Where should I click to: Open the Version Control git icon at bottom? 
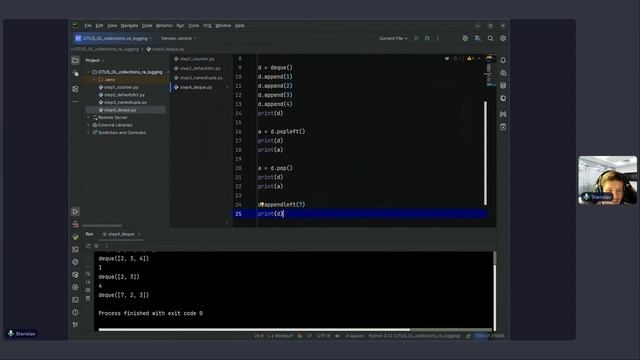(75, 325)
